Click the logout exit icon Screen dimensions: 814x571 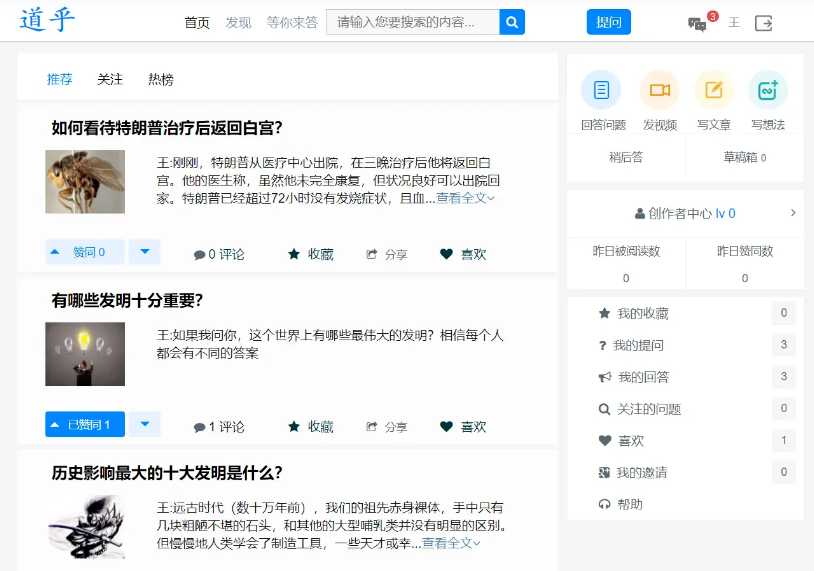(x=763, y=23)
